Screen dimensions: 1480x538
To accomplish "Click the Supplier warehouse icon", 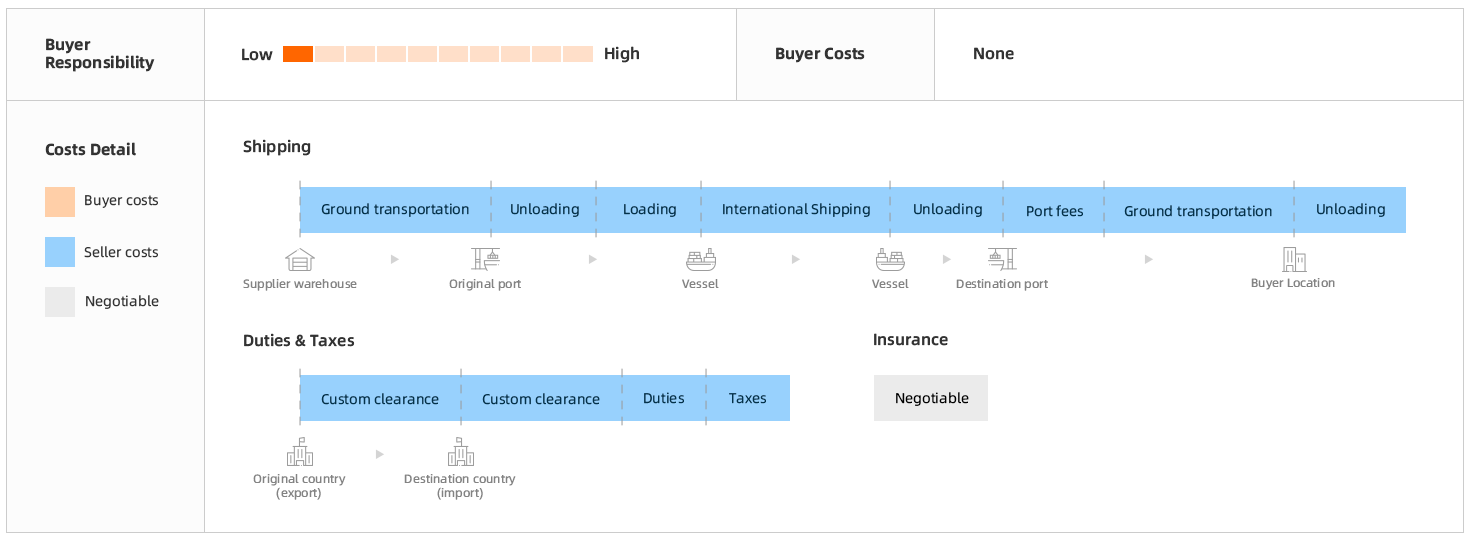I will point(299,260).
